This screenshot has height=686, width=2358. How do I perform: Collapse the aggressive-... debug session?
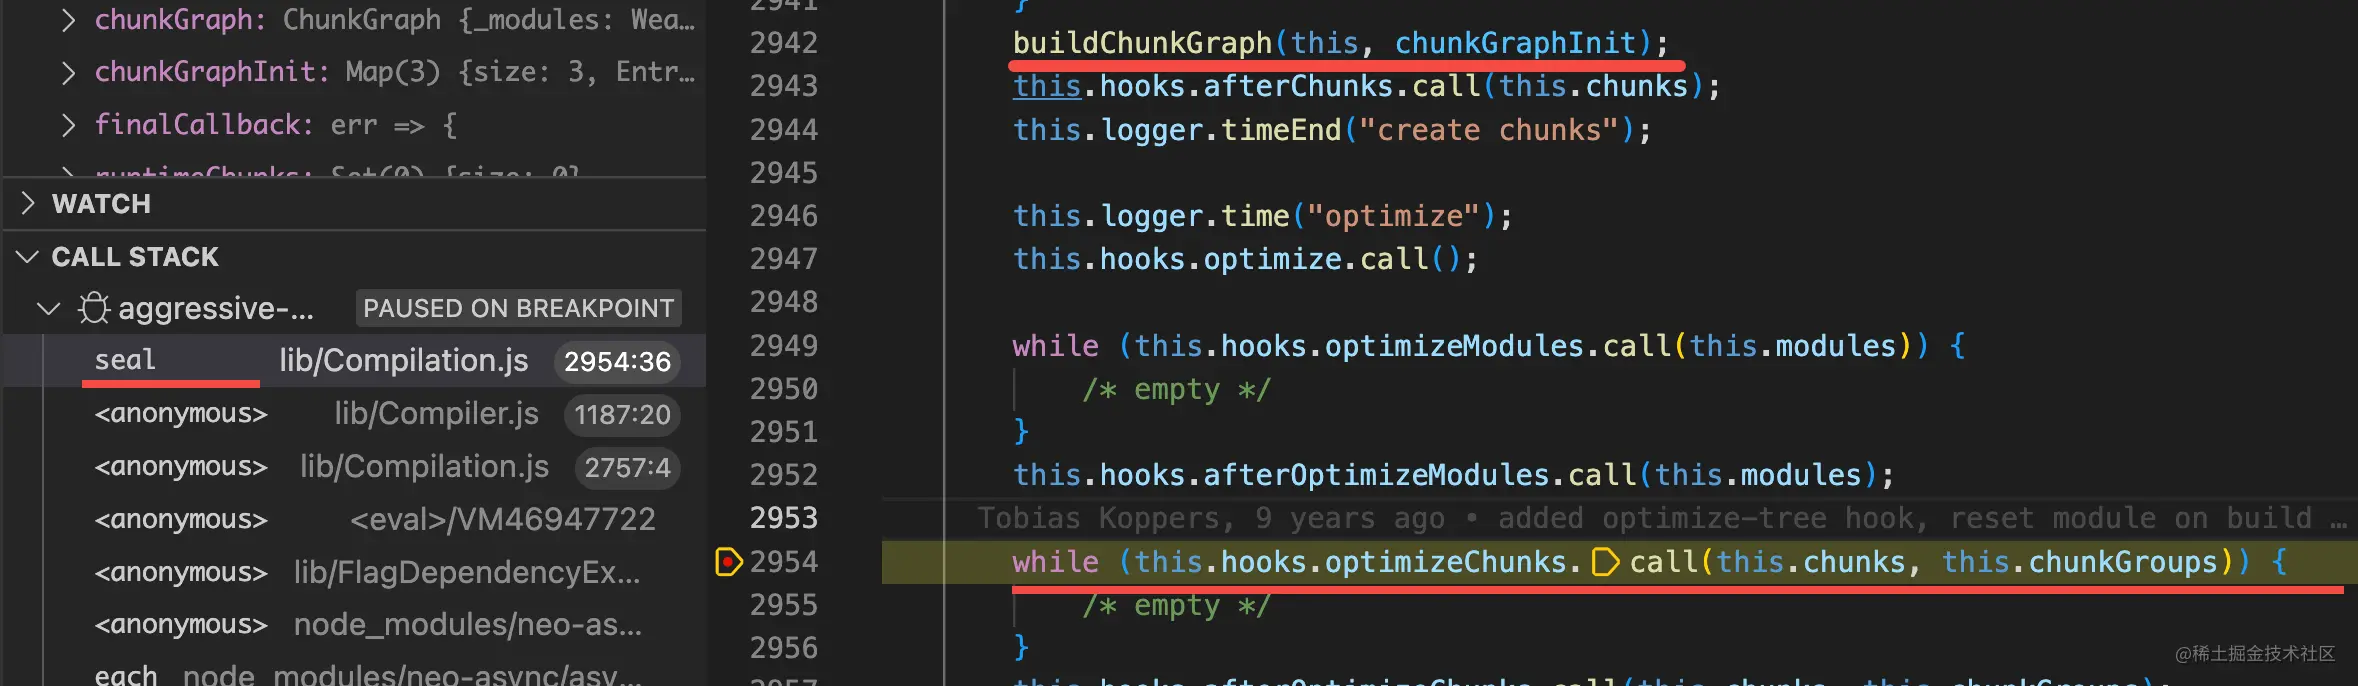click(48, 309)
